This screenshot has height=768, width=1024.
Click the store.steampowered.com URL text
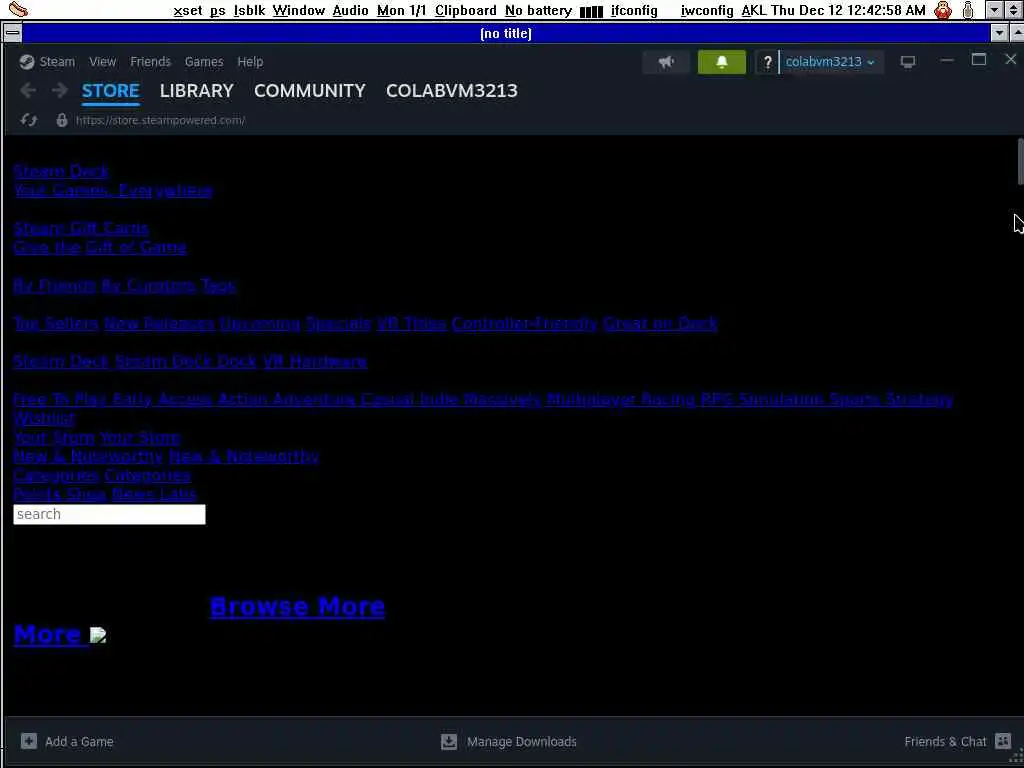pos(161,120)
